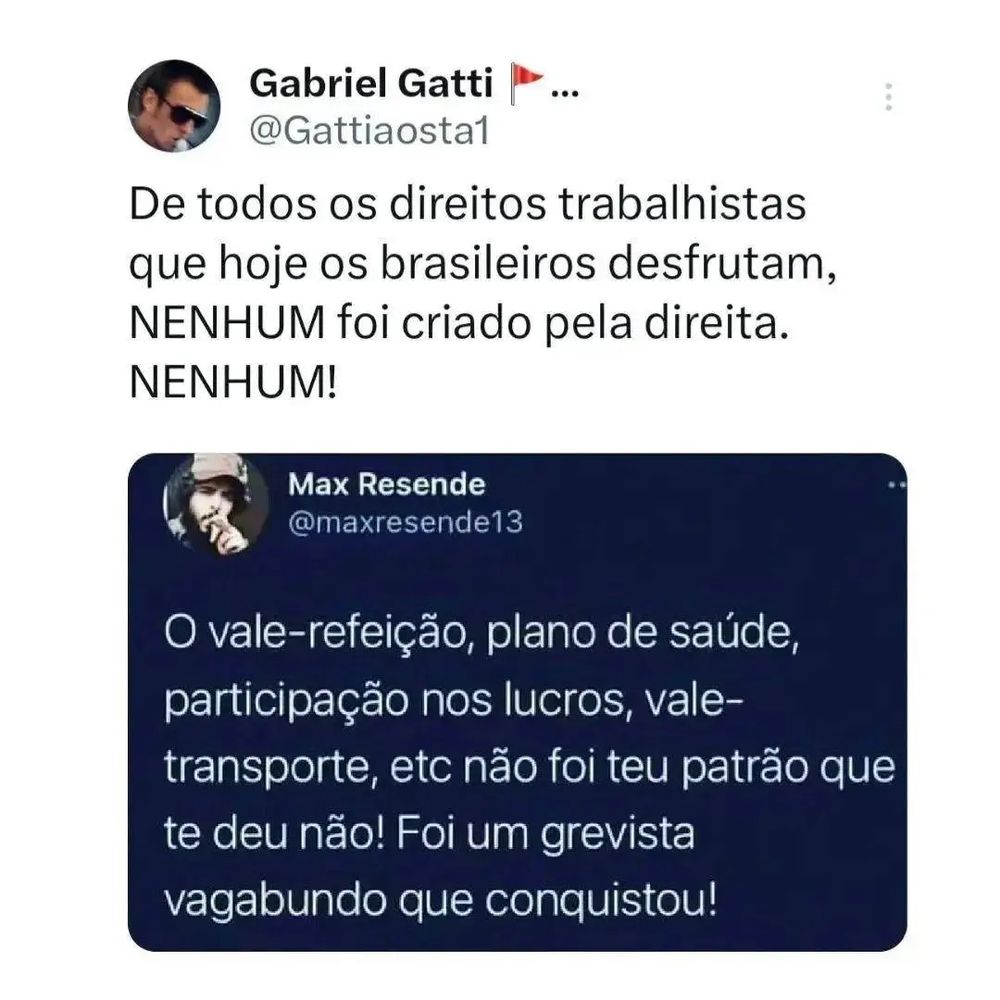Click the line 'que hoje os brasileiros desfrutam'

coord(483,264)
